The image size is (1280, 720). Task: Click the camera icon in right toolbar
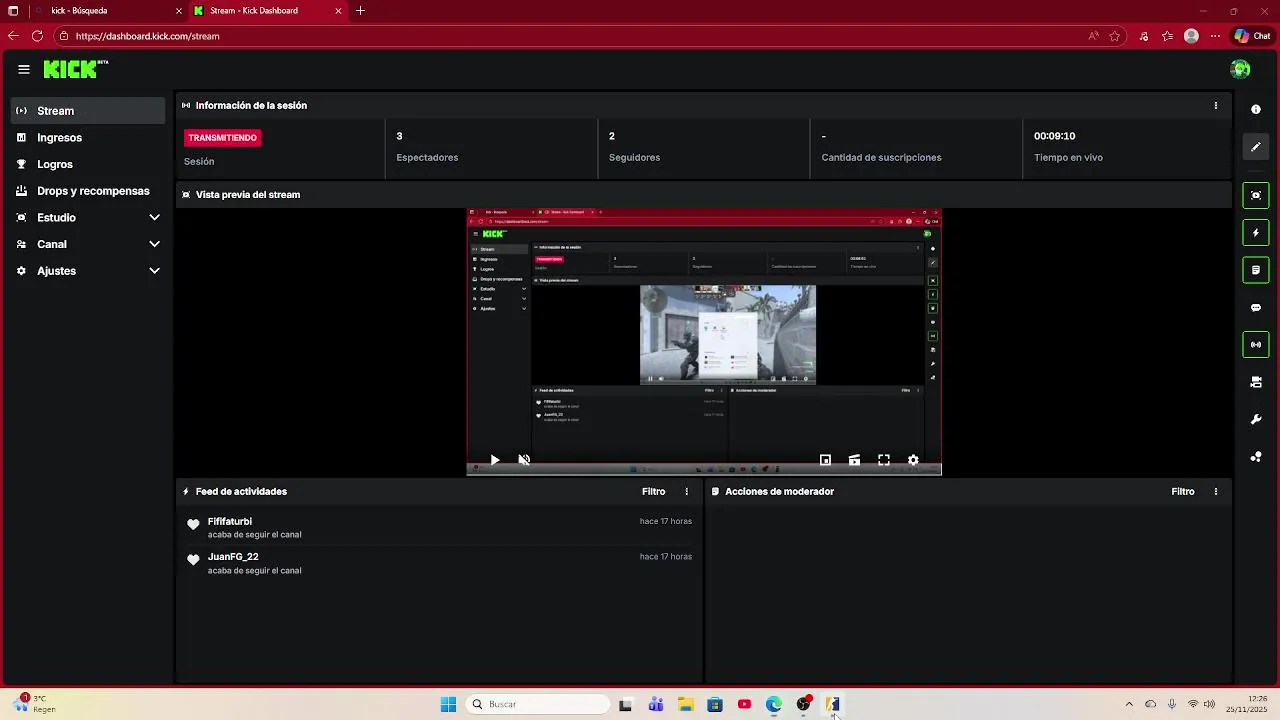click(1256, 382)
